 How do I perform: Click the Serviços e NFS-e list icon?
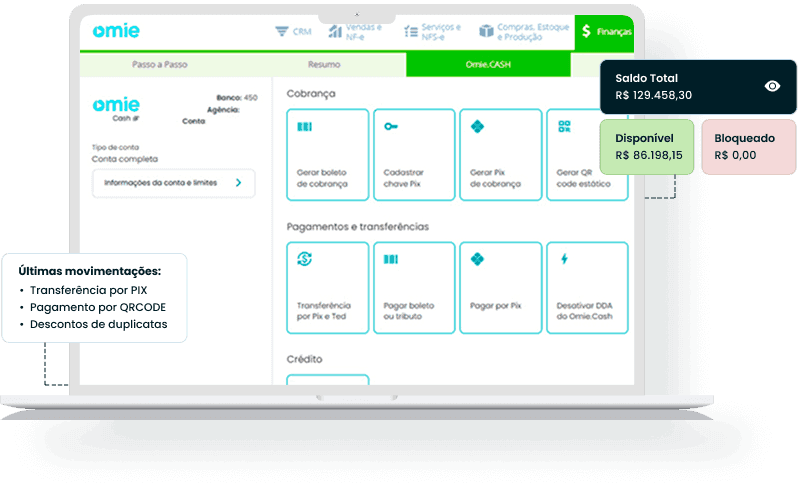[411, 32]
